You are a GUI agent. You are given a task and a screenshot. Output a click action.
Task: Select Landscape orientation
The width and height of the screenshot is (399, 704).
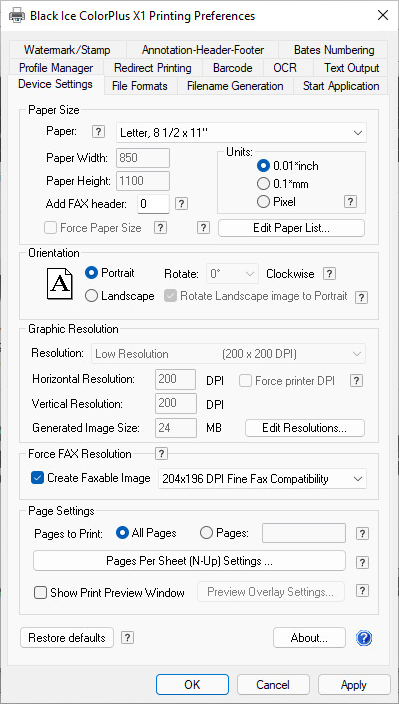coord(91,296)
